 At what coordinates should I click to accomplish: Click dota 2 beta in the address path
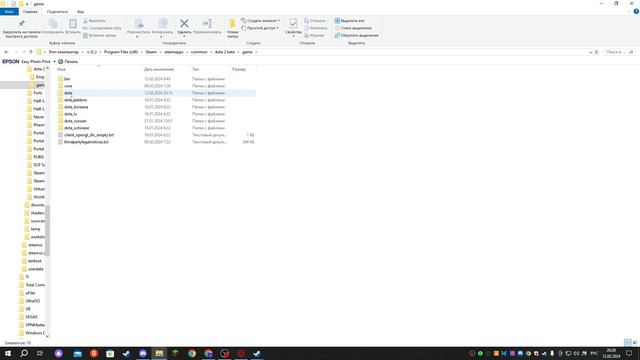pos(225,52)
